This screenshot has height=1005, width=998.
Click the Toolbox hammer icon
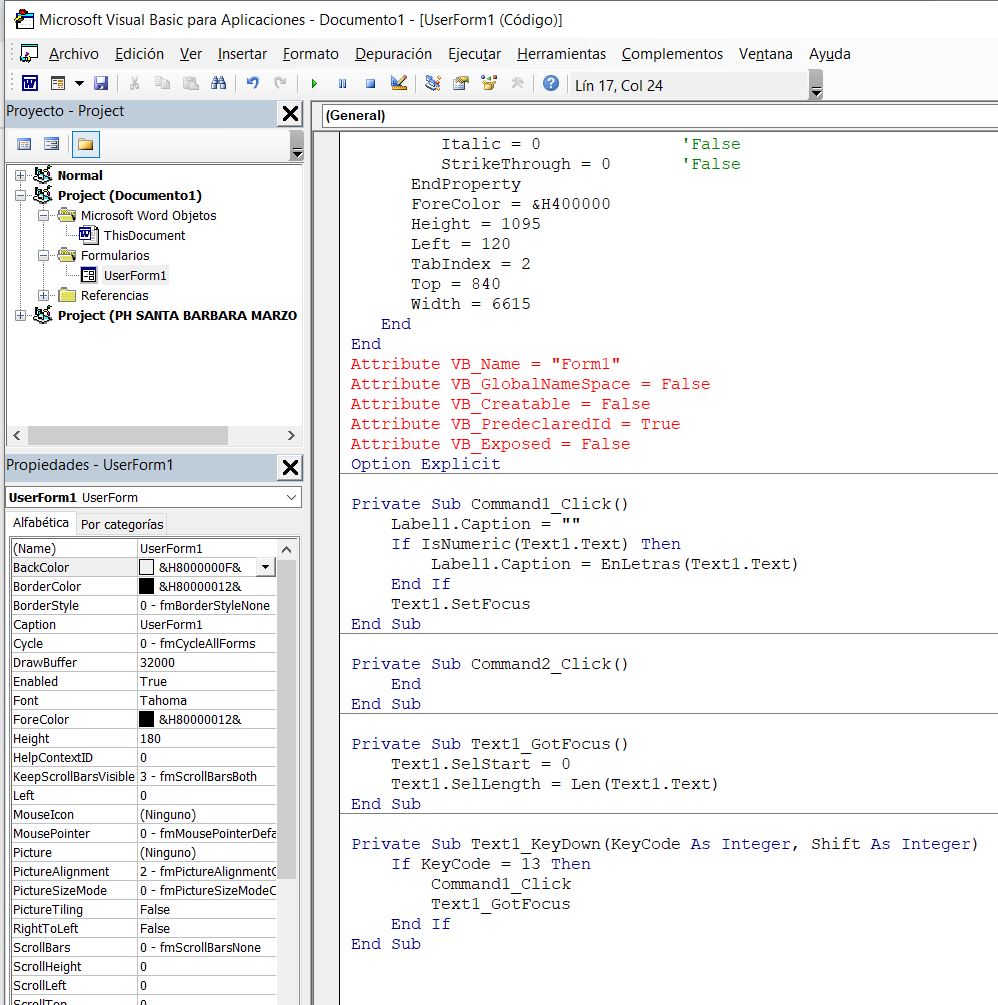[517, 83]
